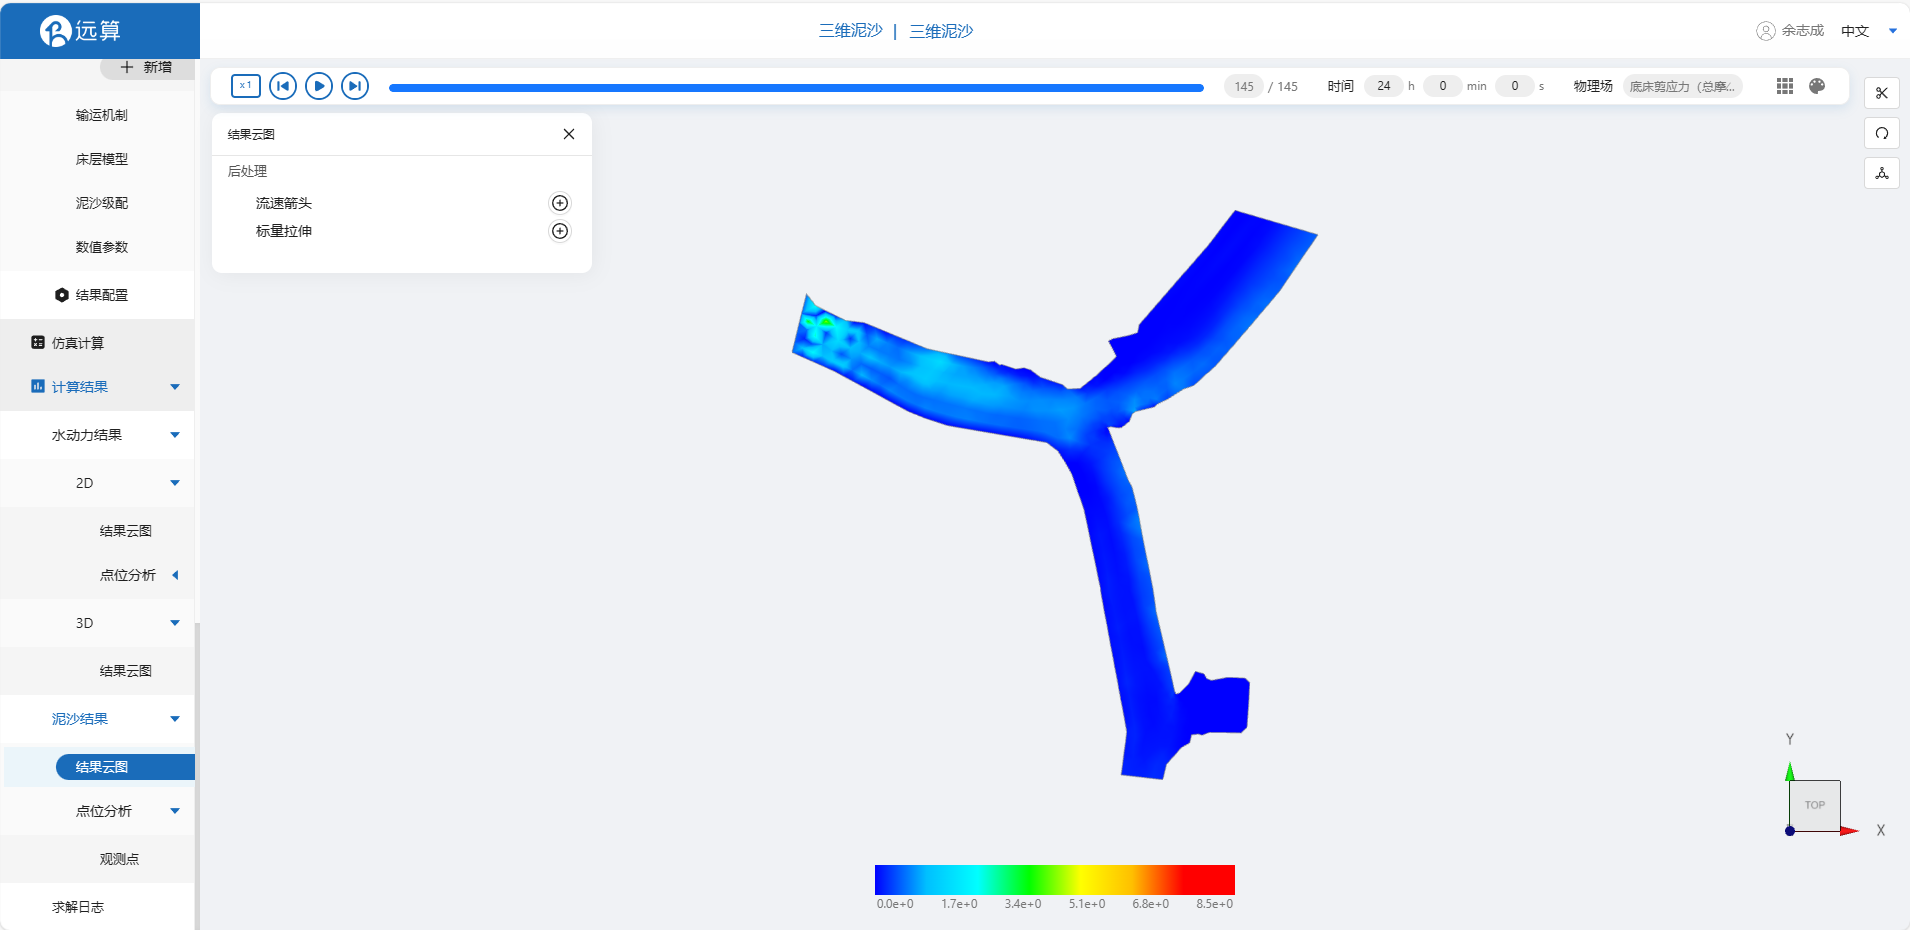This screenshot has height=930, width=1910.
Task: Click the username 余志成
Action: (1803, 31)
